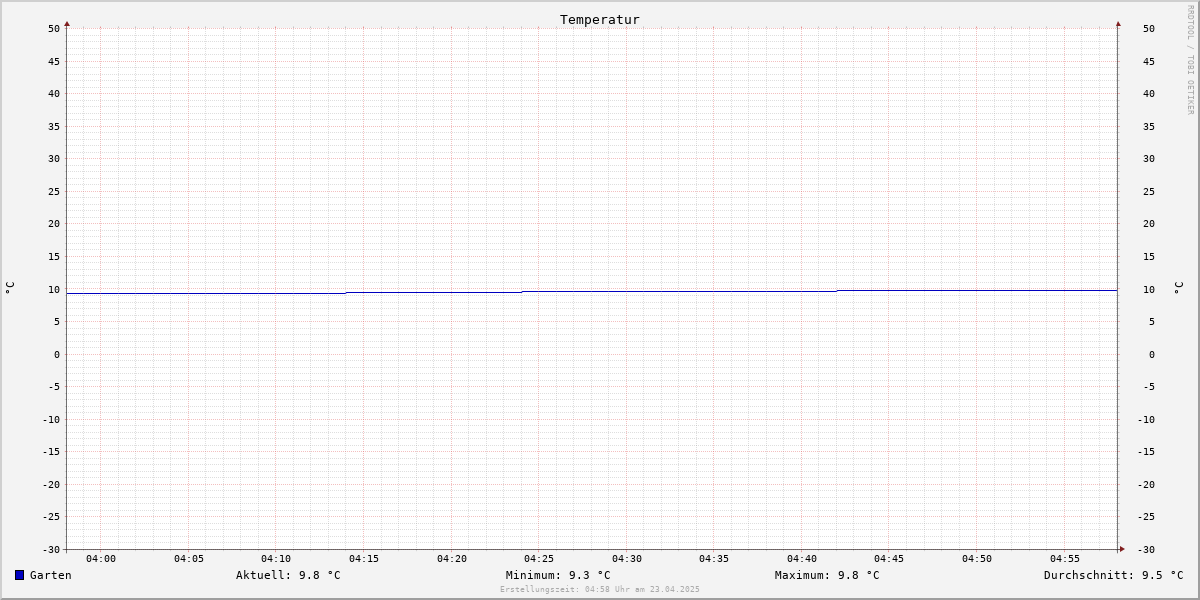Click the 04:30 time axis label
1200x600 pixels.
pyautogui.click(x=627, y=558)
